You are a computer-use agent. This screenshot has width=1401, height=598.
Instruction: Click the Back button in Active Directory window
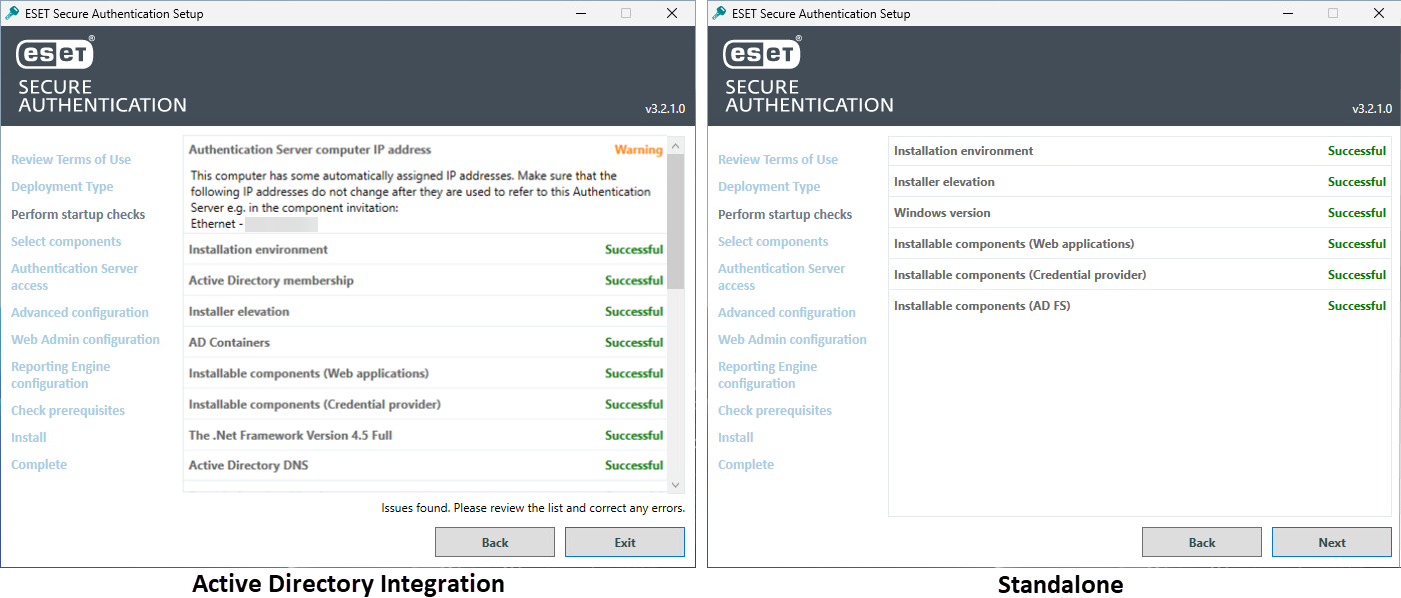click(495, 542)
